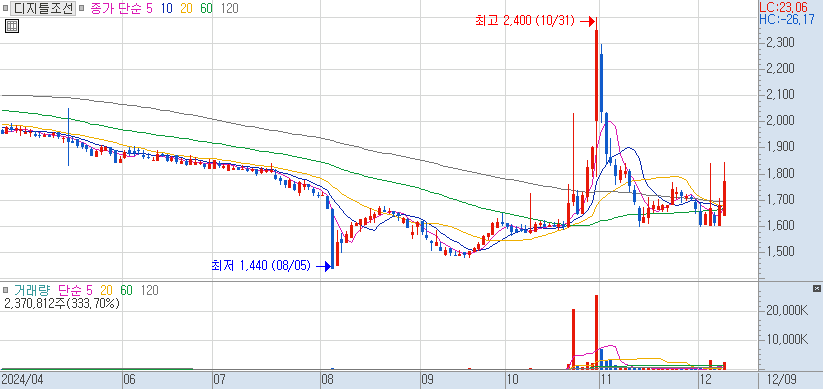Click the 1,600 price axis label
823x389 pixels.
tap(779, 225)
